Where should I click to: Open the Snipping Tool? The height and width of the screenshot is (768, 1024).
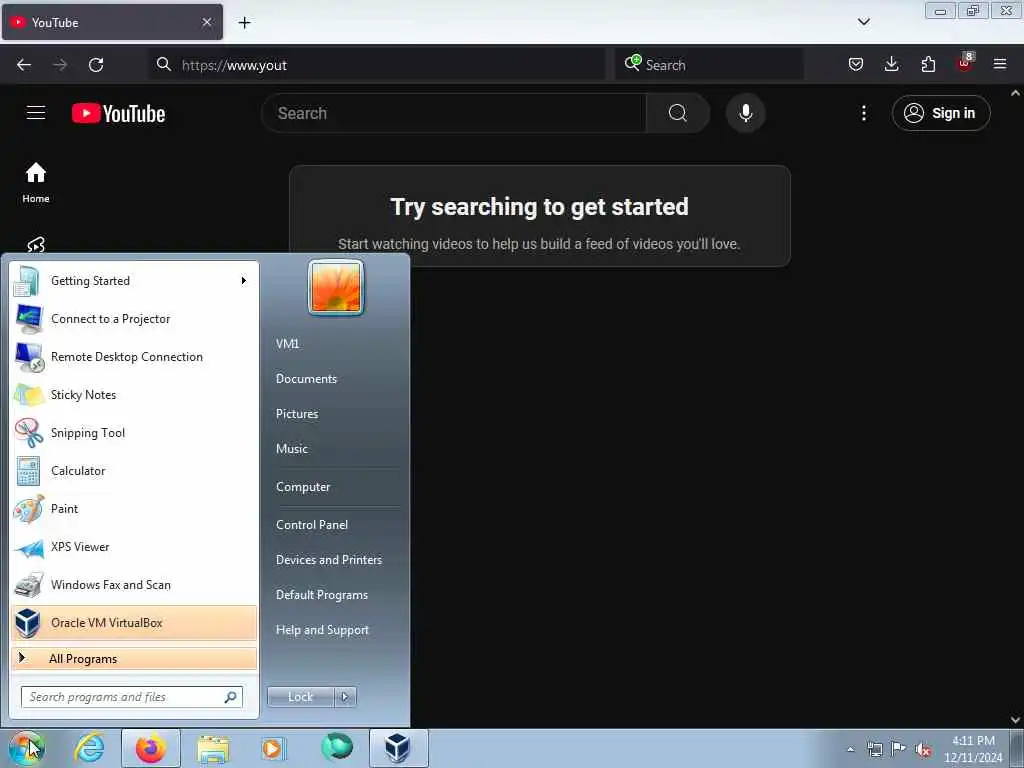134,432
